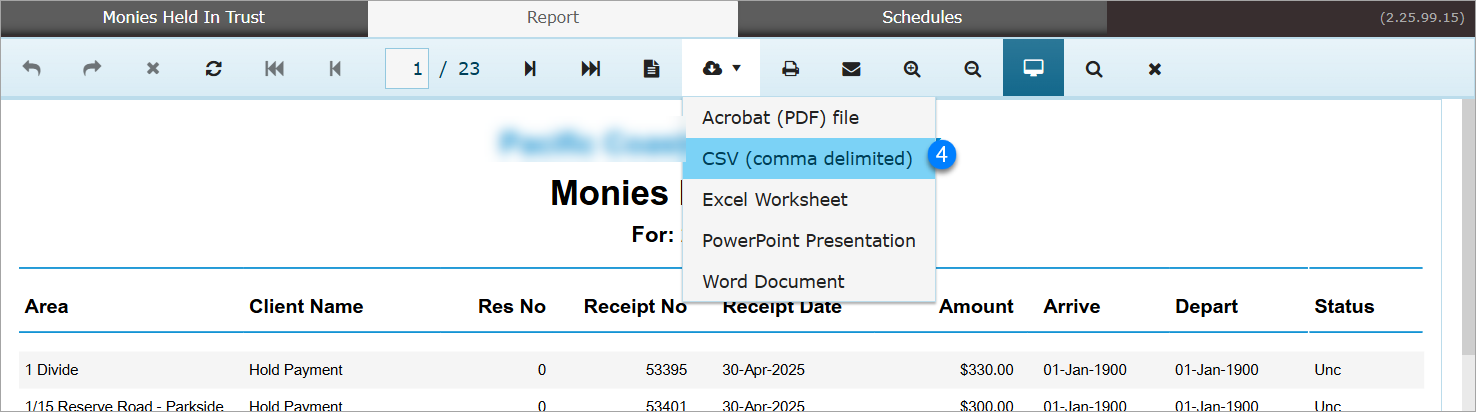Open the Monies Held In Trust tab
Image resolution: width=1476 pixels, height=412 pixels.
pos(184,18)
